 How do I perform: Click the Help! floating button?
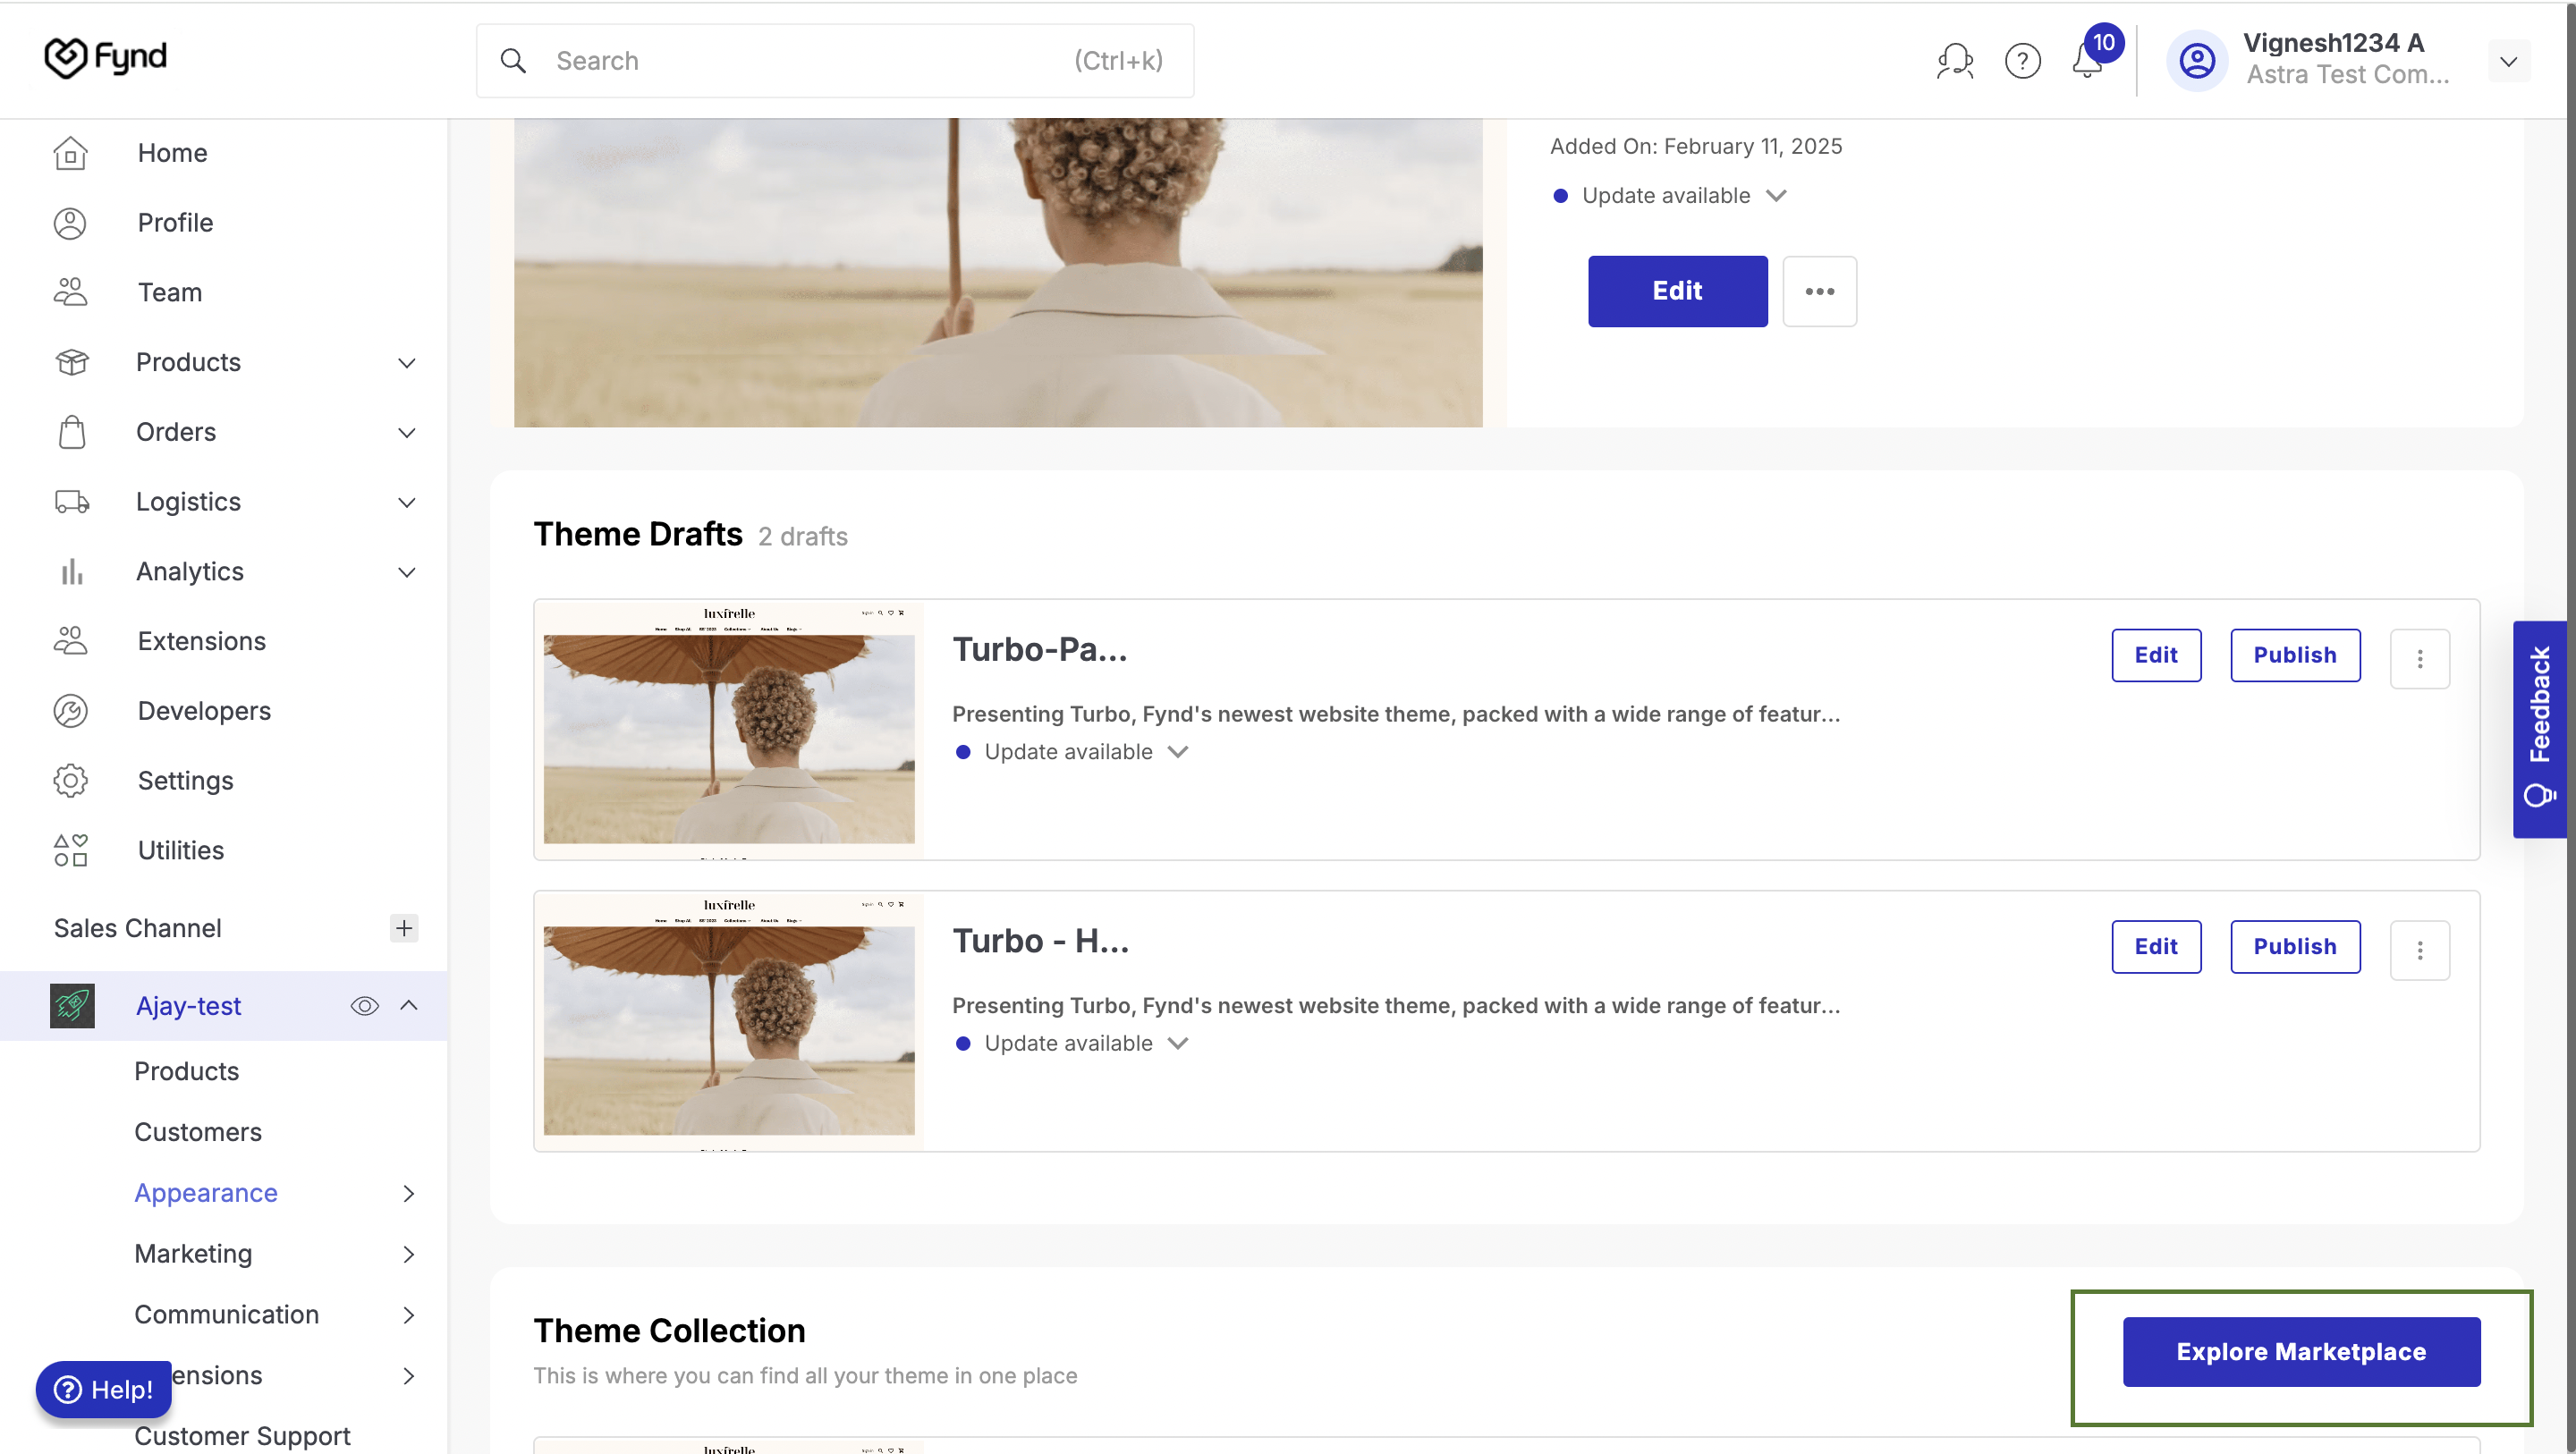point(103,1390)
